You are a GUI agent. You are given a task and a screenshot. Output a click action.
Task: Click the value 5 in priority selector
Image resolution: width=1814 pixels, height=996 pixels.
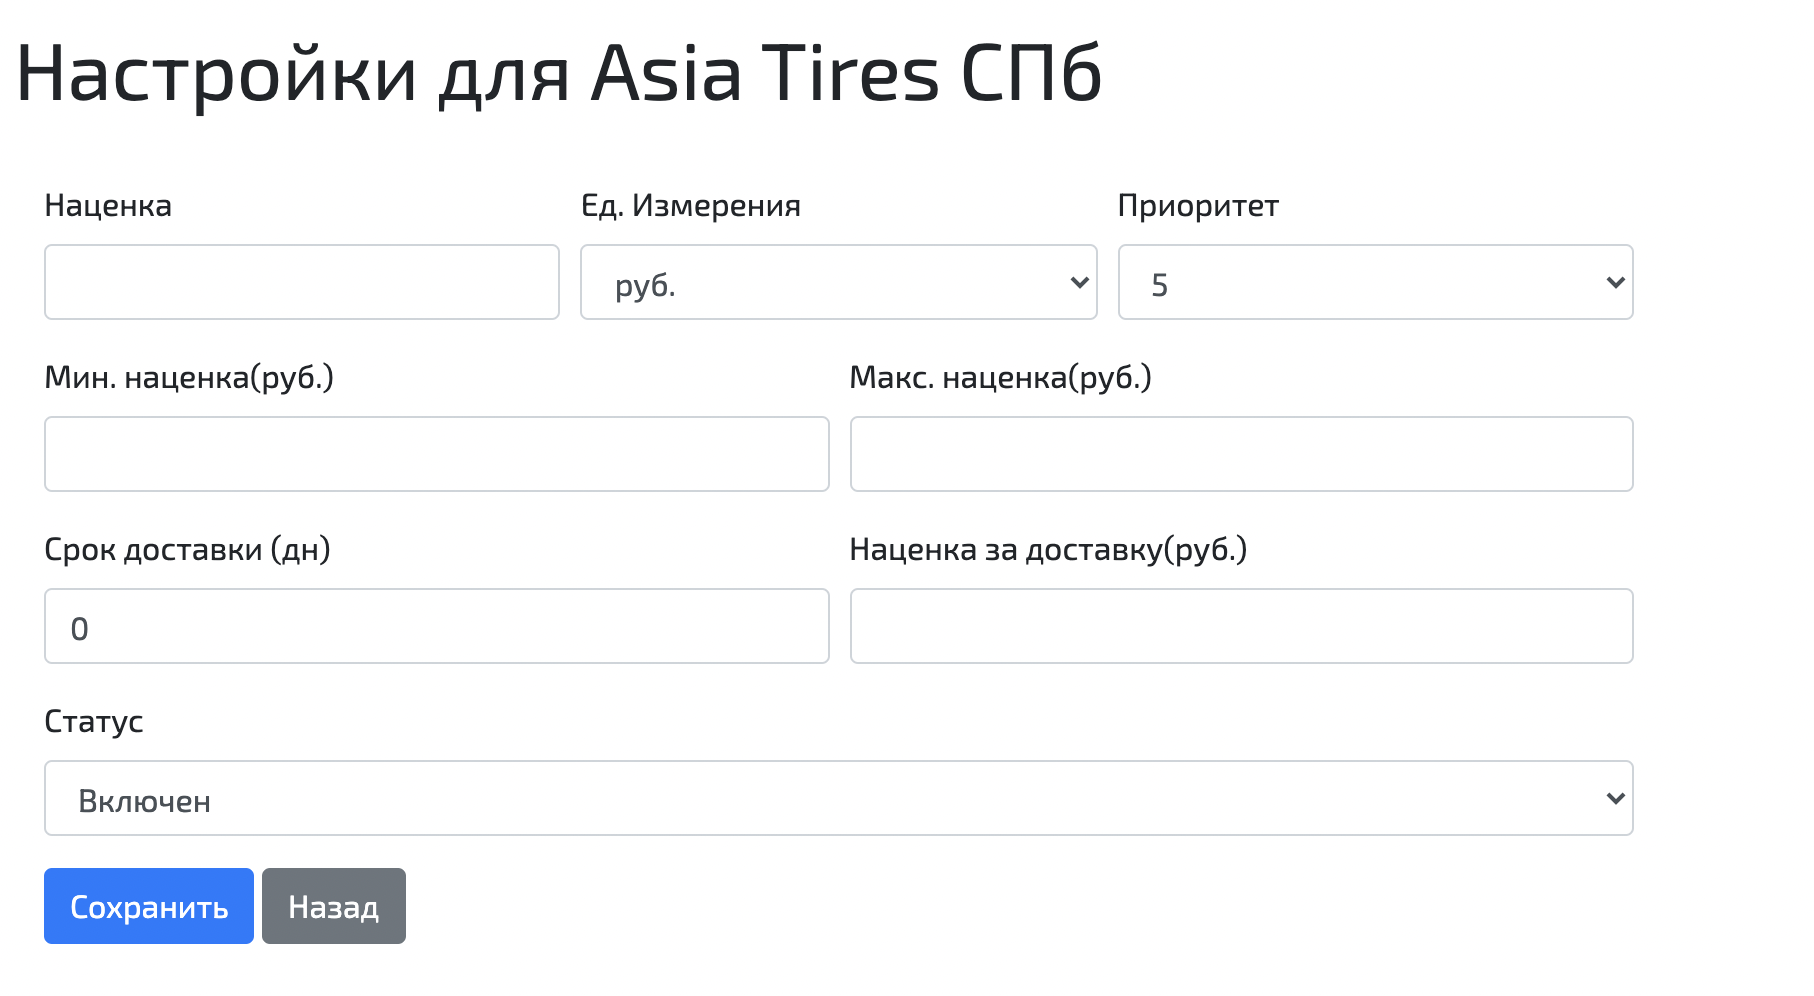click(x=1160, y=283)
